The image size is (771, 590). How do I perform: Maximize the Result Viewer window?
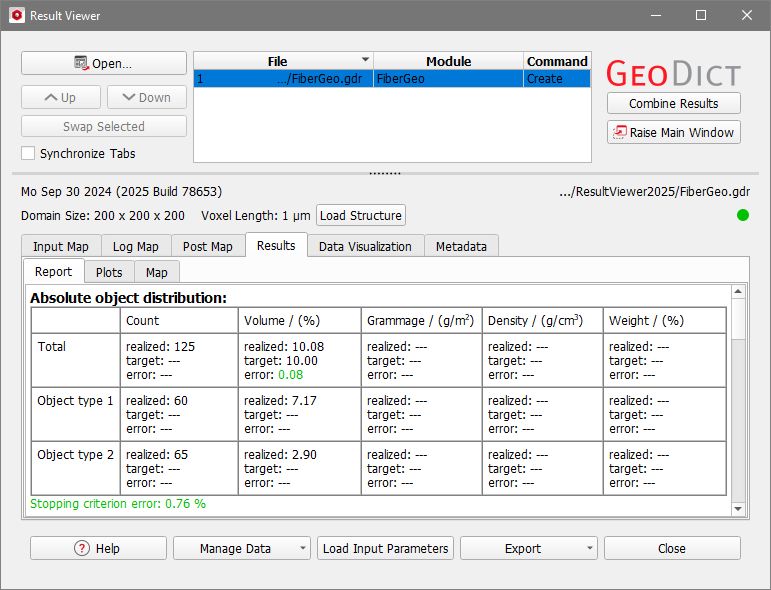click(x=701, y=15)
